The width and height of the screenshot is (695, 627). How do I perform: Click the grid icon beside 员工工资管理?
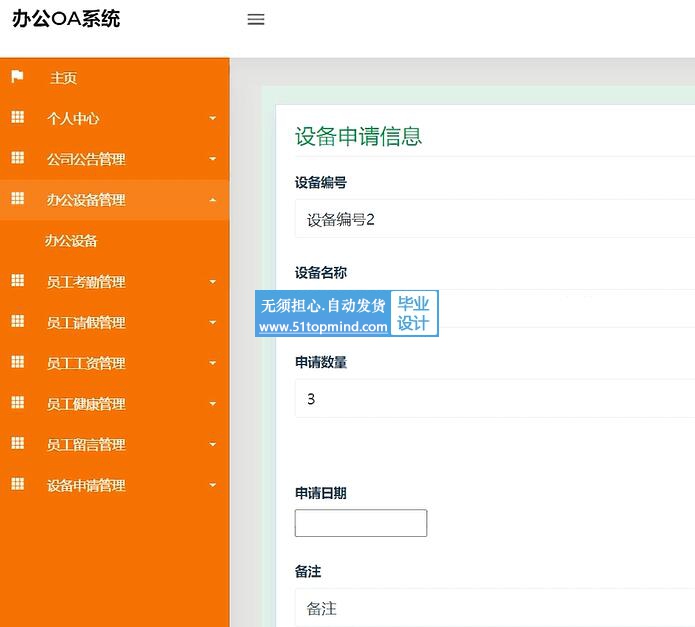coord(17,362)
